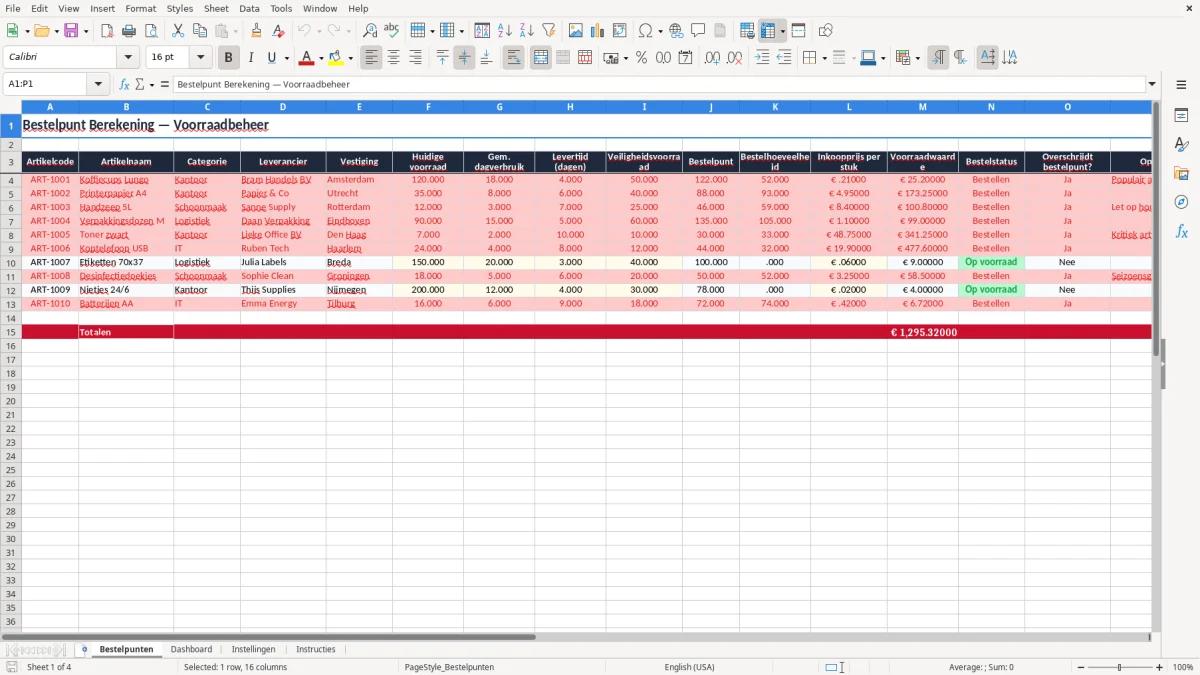Click the English (USA) language status

[690, 667]
